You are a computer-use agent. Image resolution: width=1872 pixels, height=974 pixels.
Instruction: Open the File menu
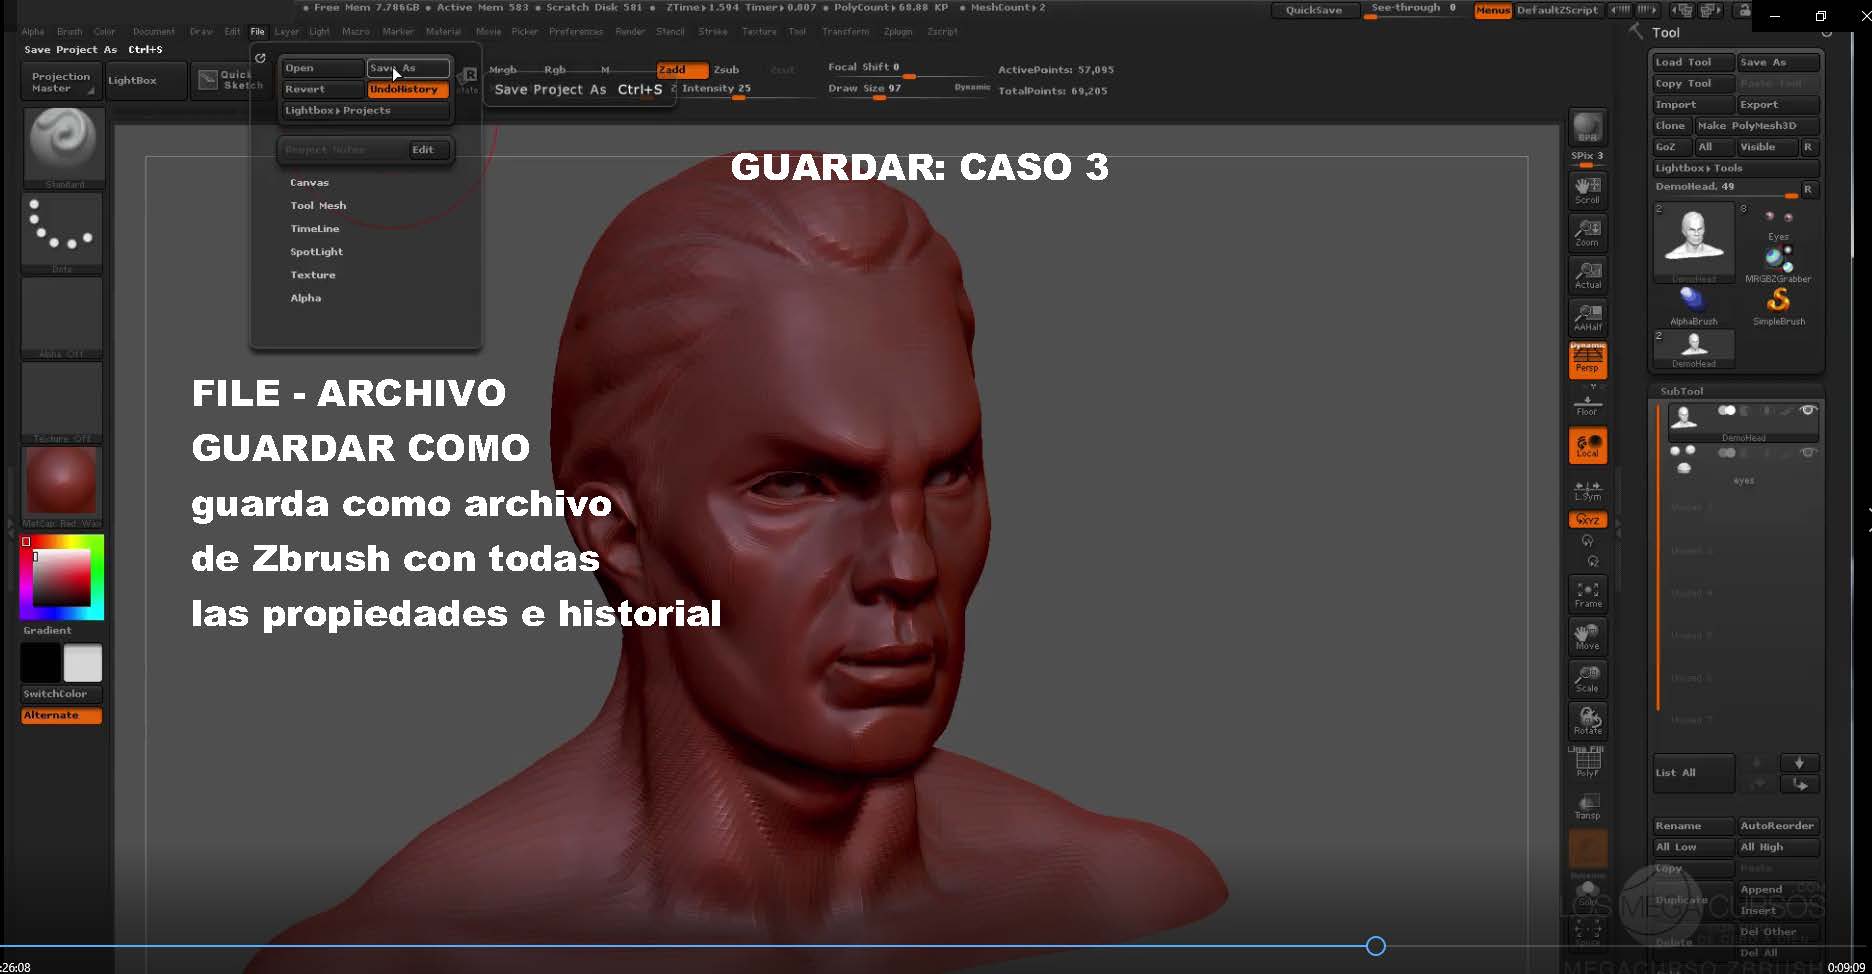click(x=257, y=31)
